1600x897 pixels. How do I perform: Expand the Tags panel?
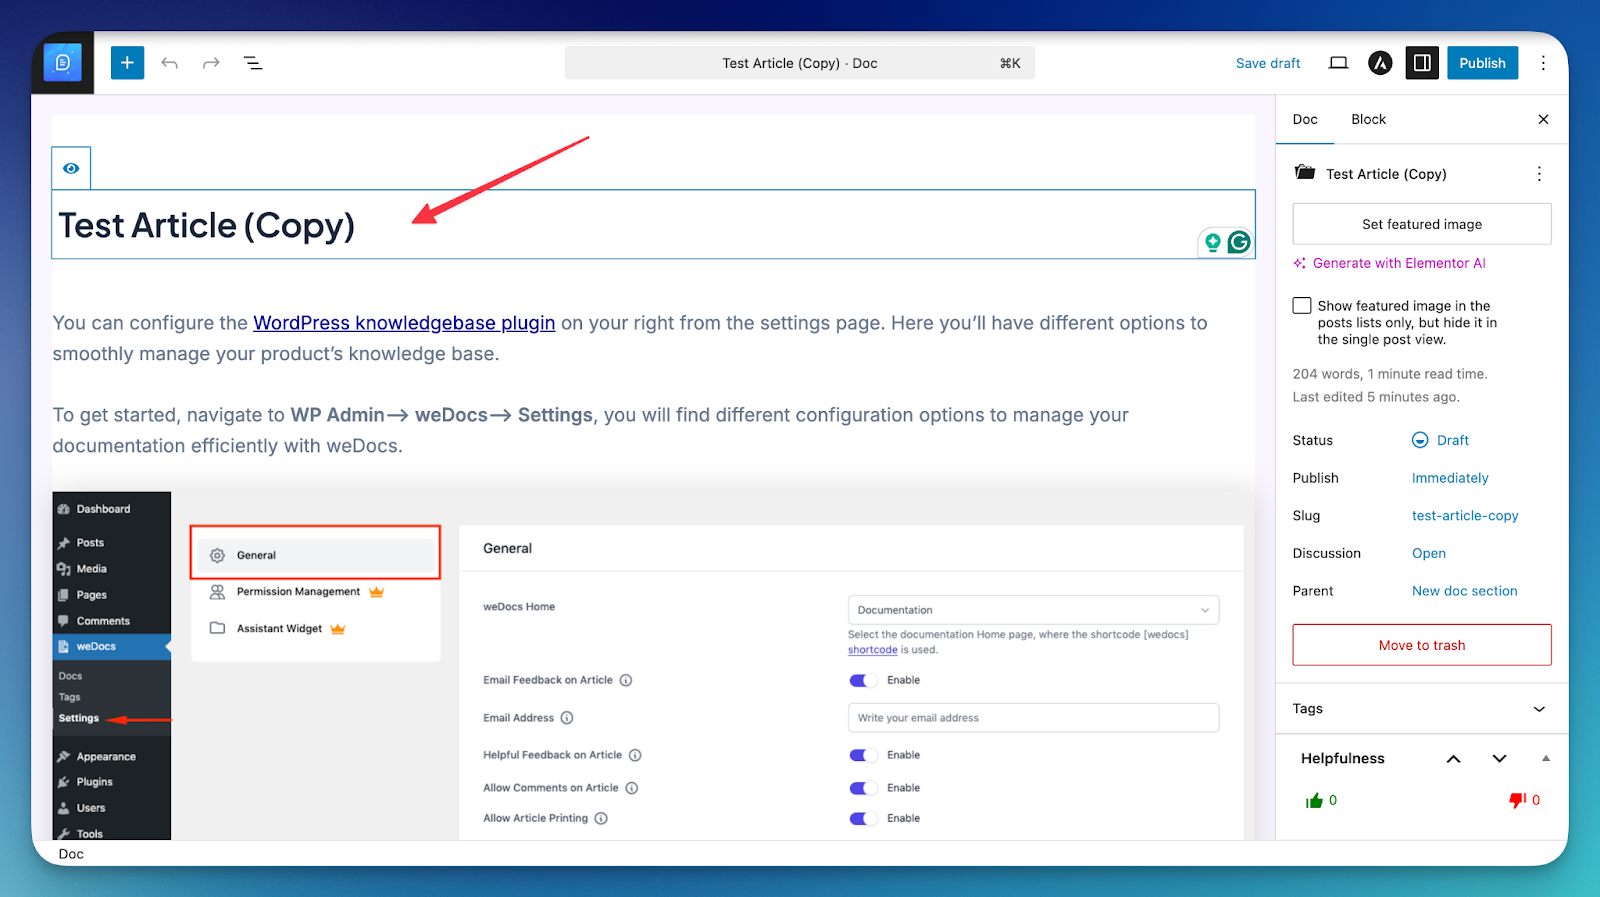(x=1539, y=709)
